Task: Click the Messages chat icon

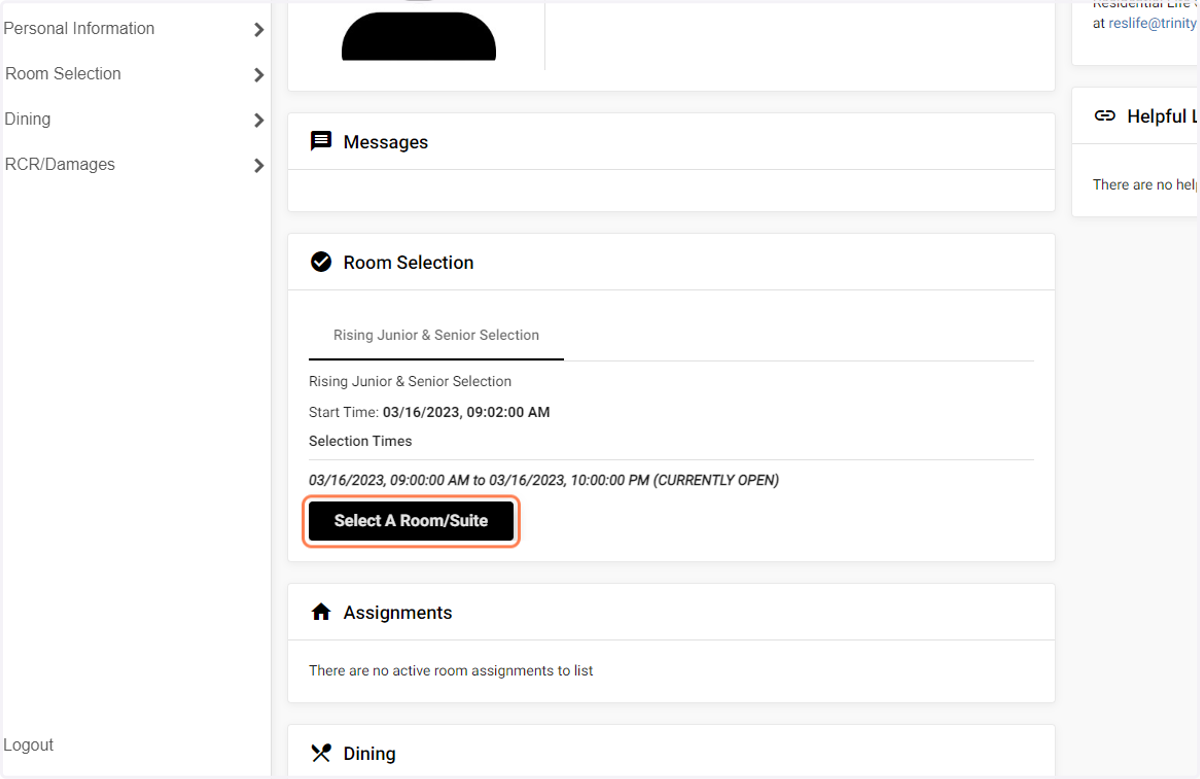Action: [321, 141]
